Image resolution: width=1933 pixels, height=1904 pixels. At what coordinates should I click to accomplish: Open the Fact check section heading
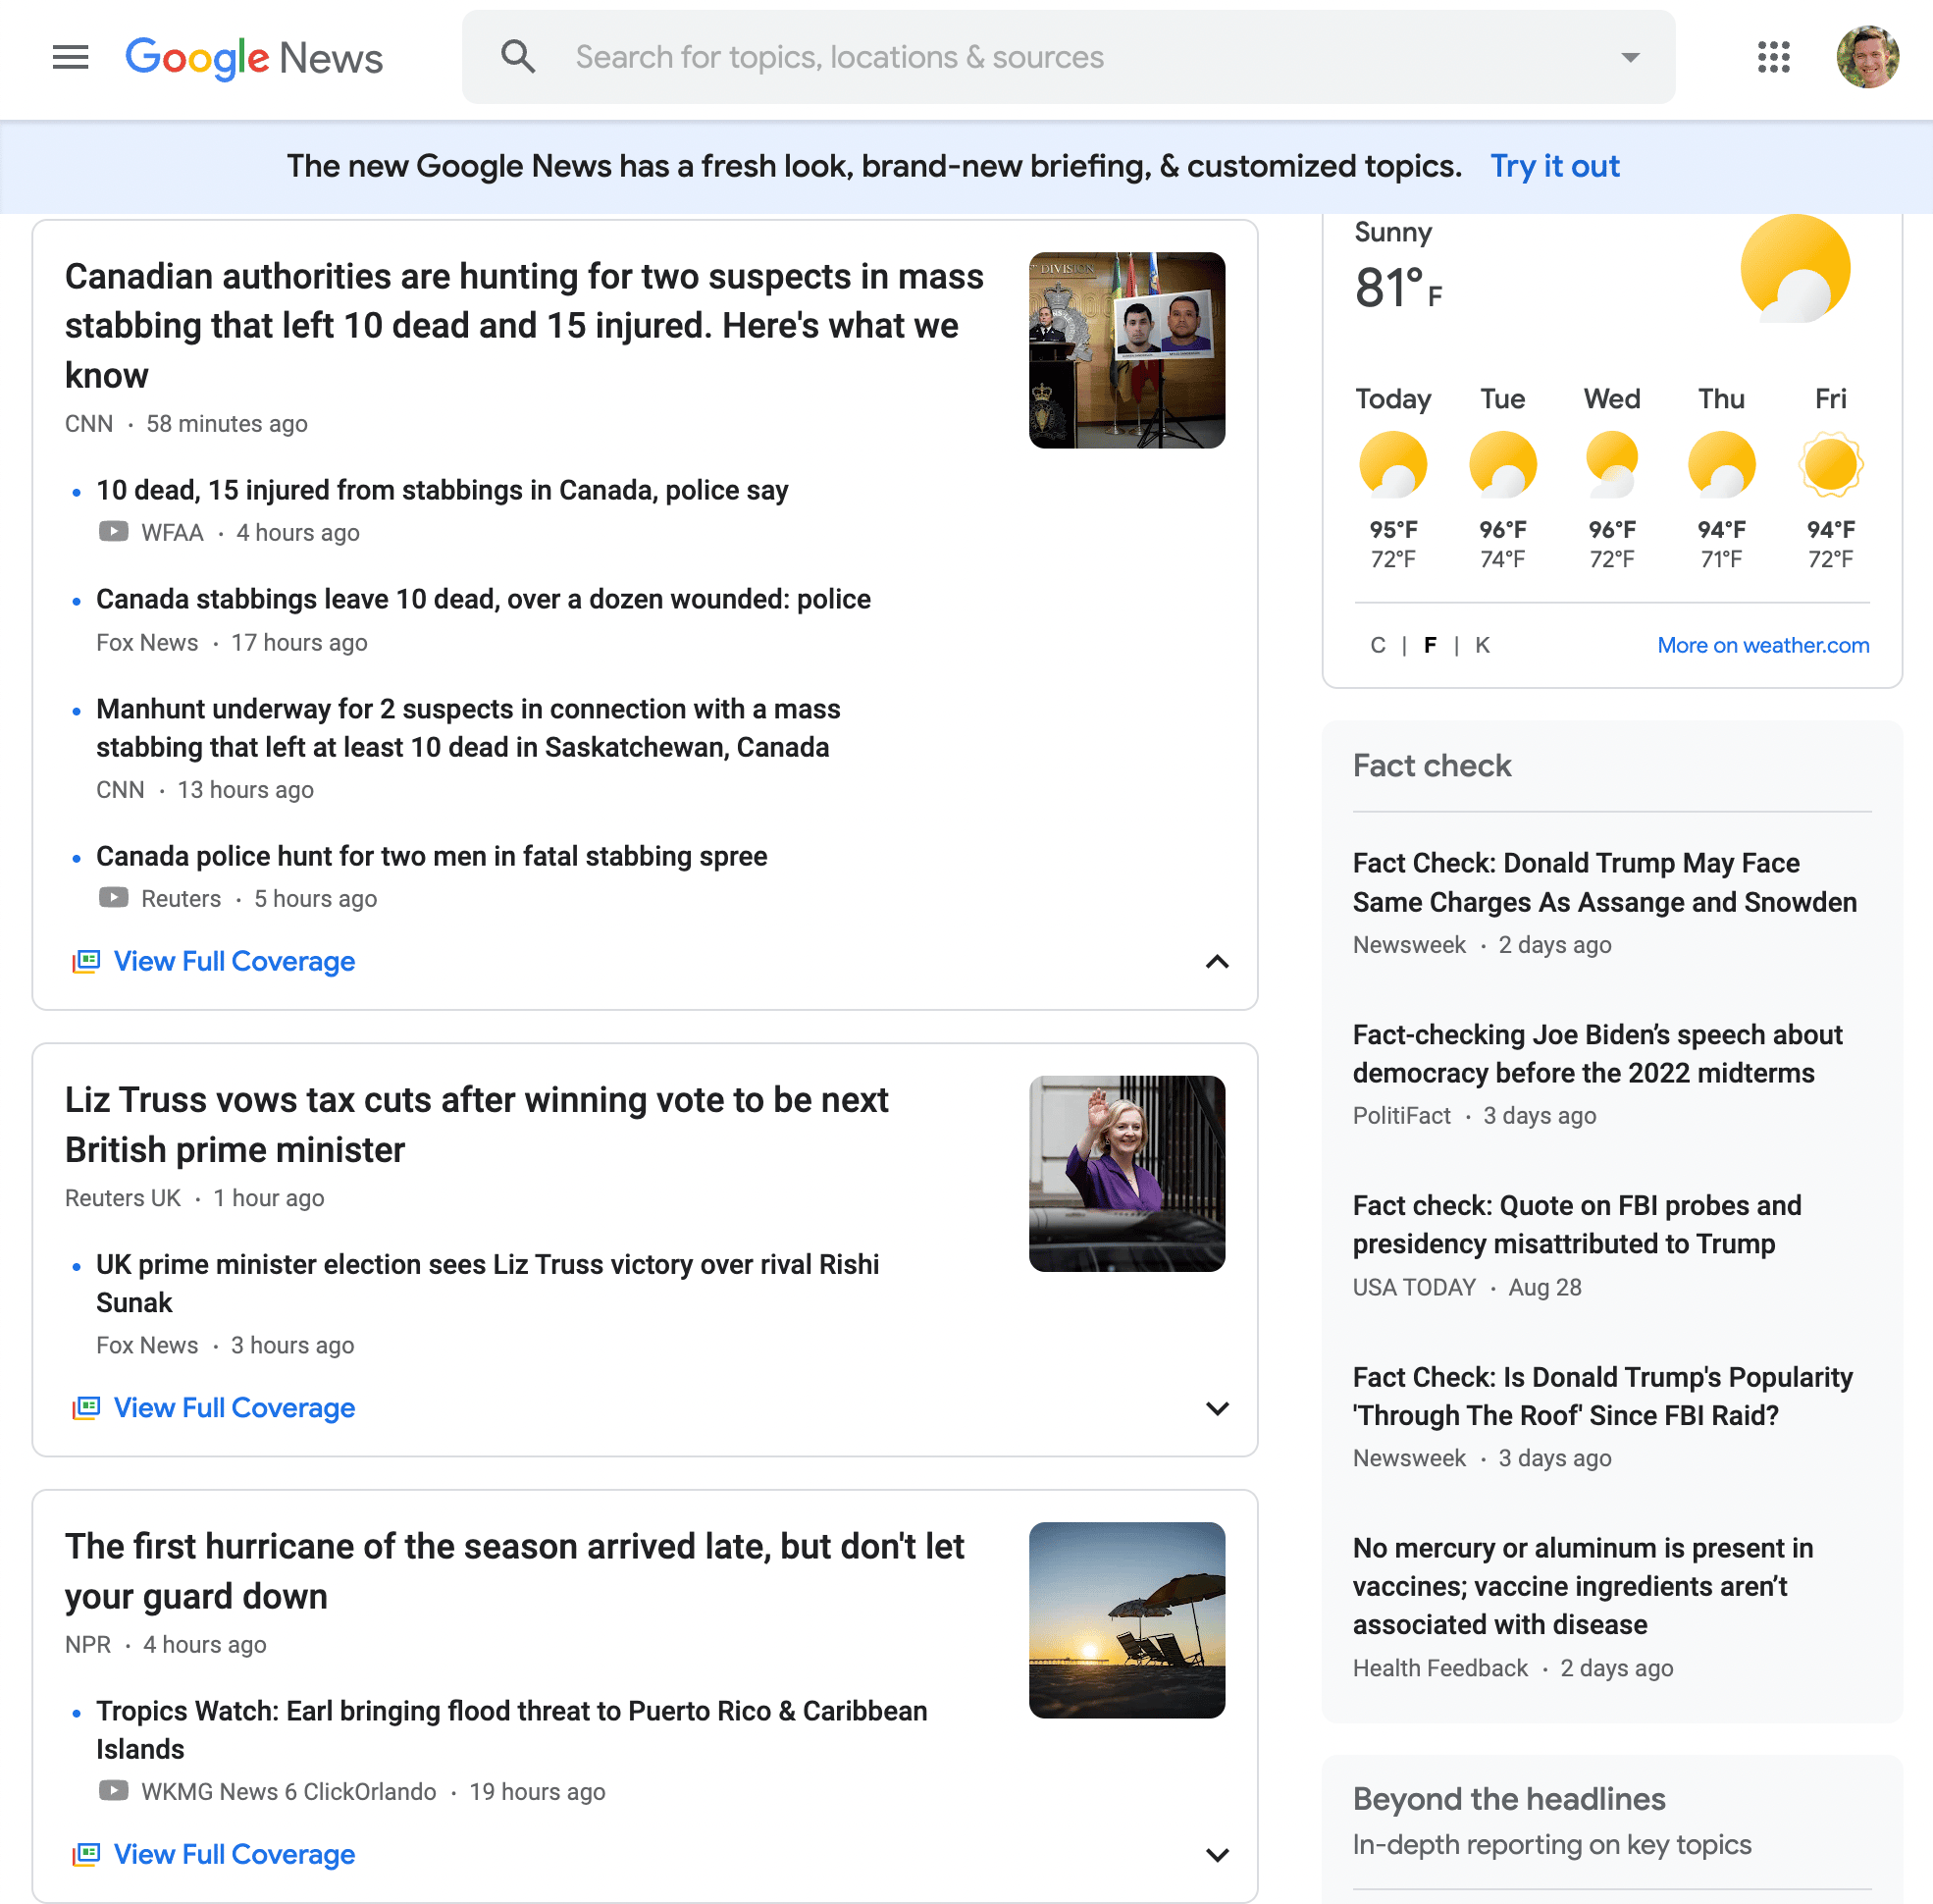(1431, 765)
